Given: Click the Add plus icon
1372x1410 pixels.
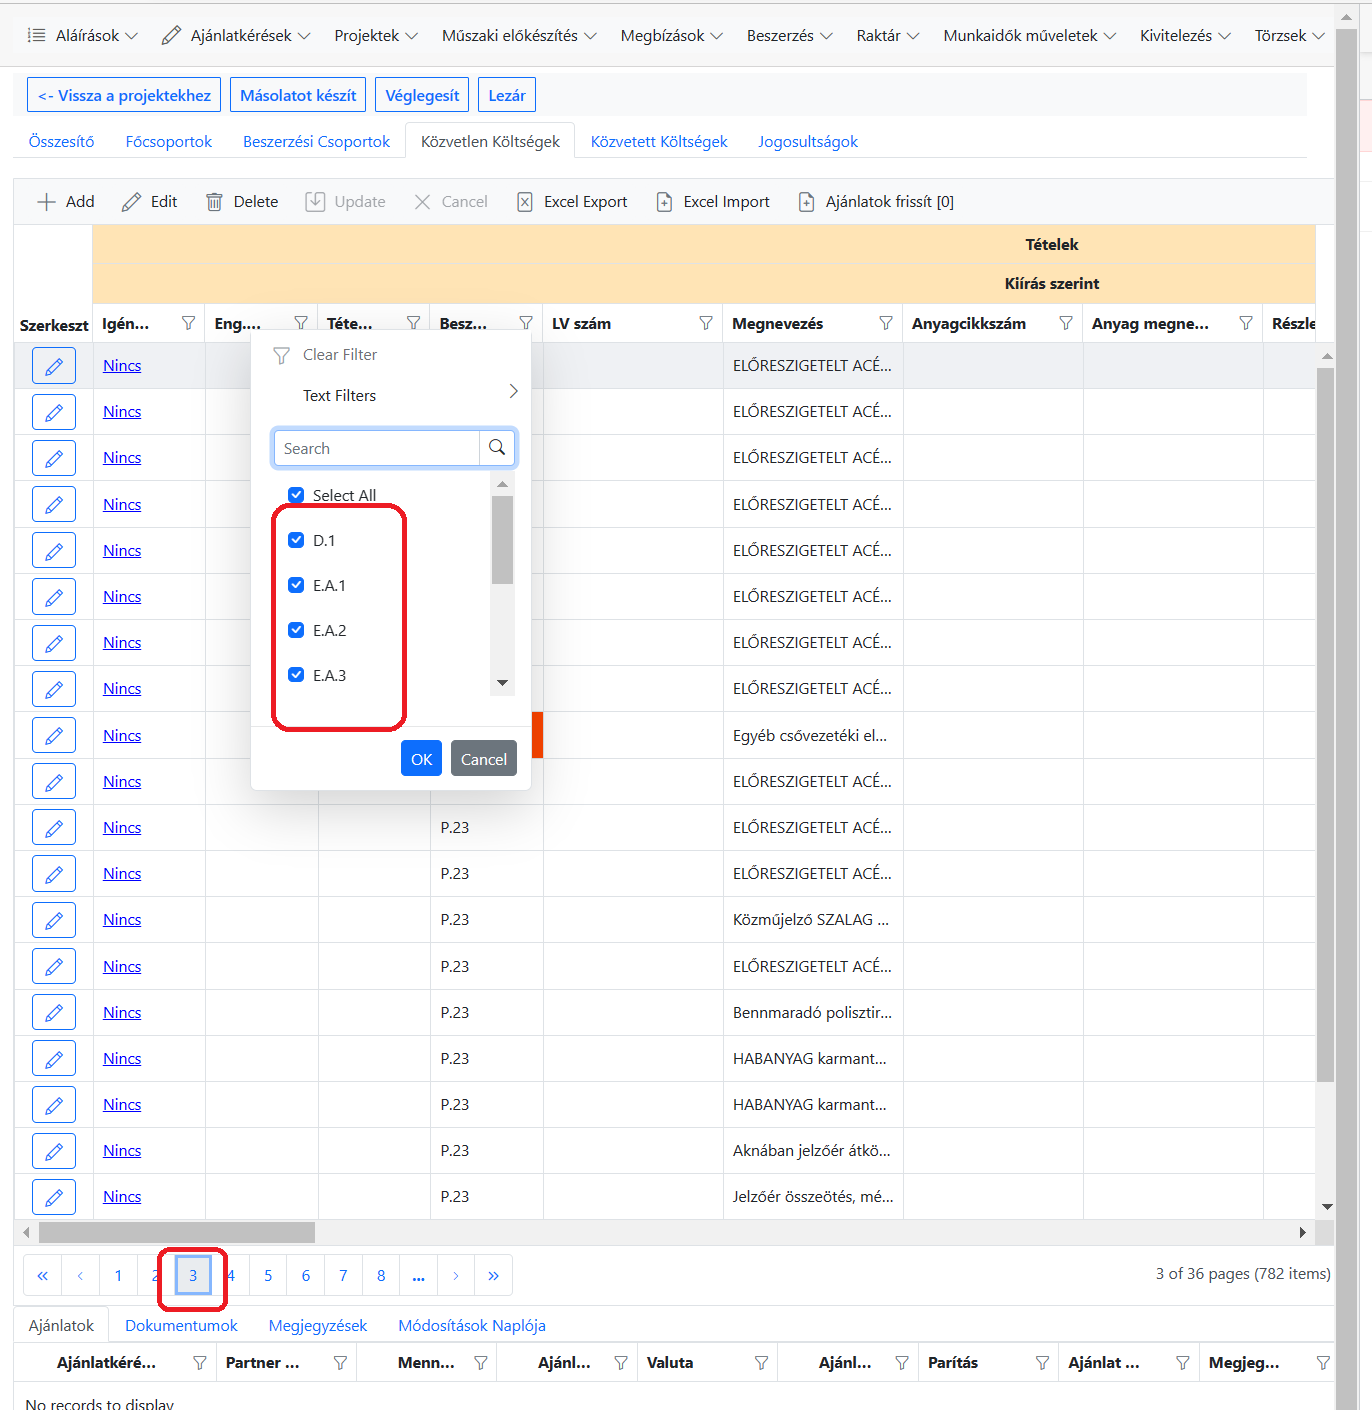Looking at the screenshot, I should 46,202.
